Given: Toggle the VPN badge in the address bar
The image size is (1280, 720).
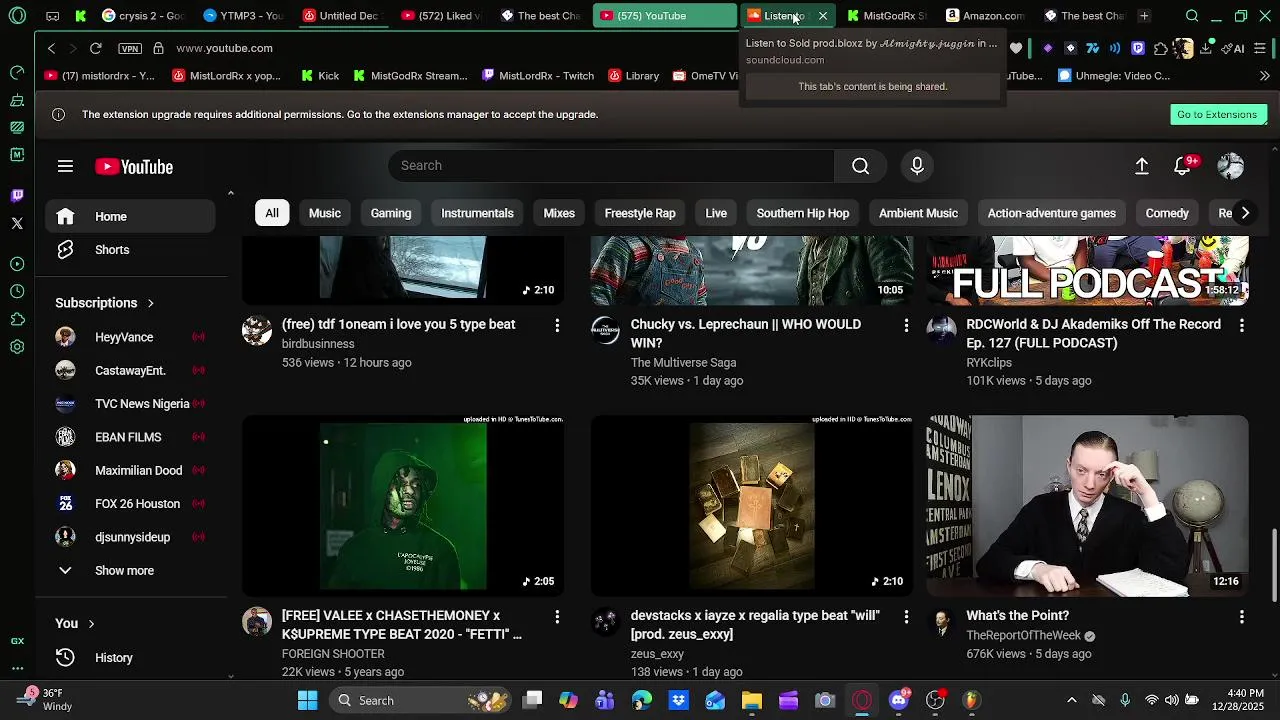Looking at the screenshot, I should [x=130, y=48].
